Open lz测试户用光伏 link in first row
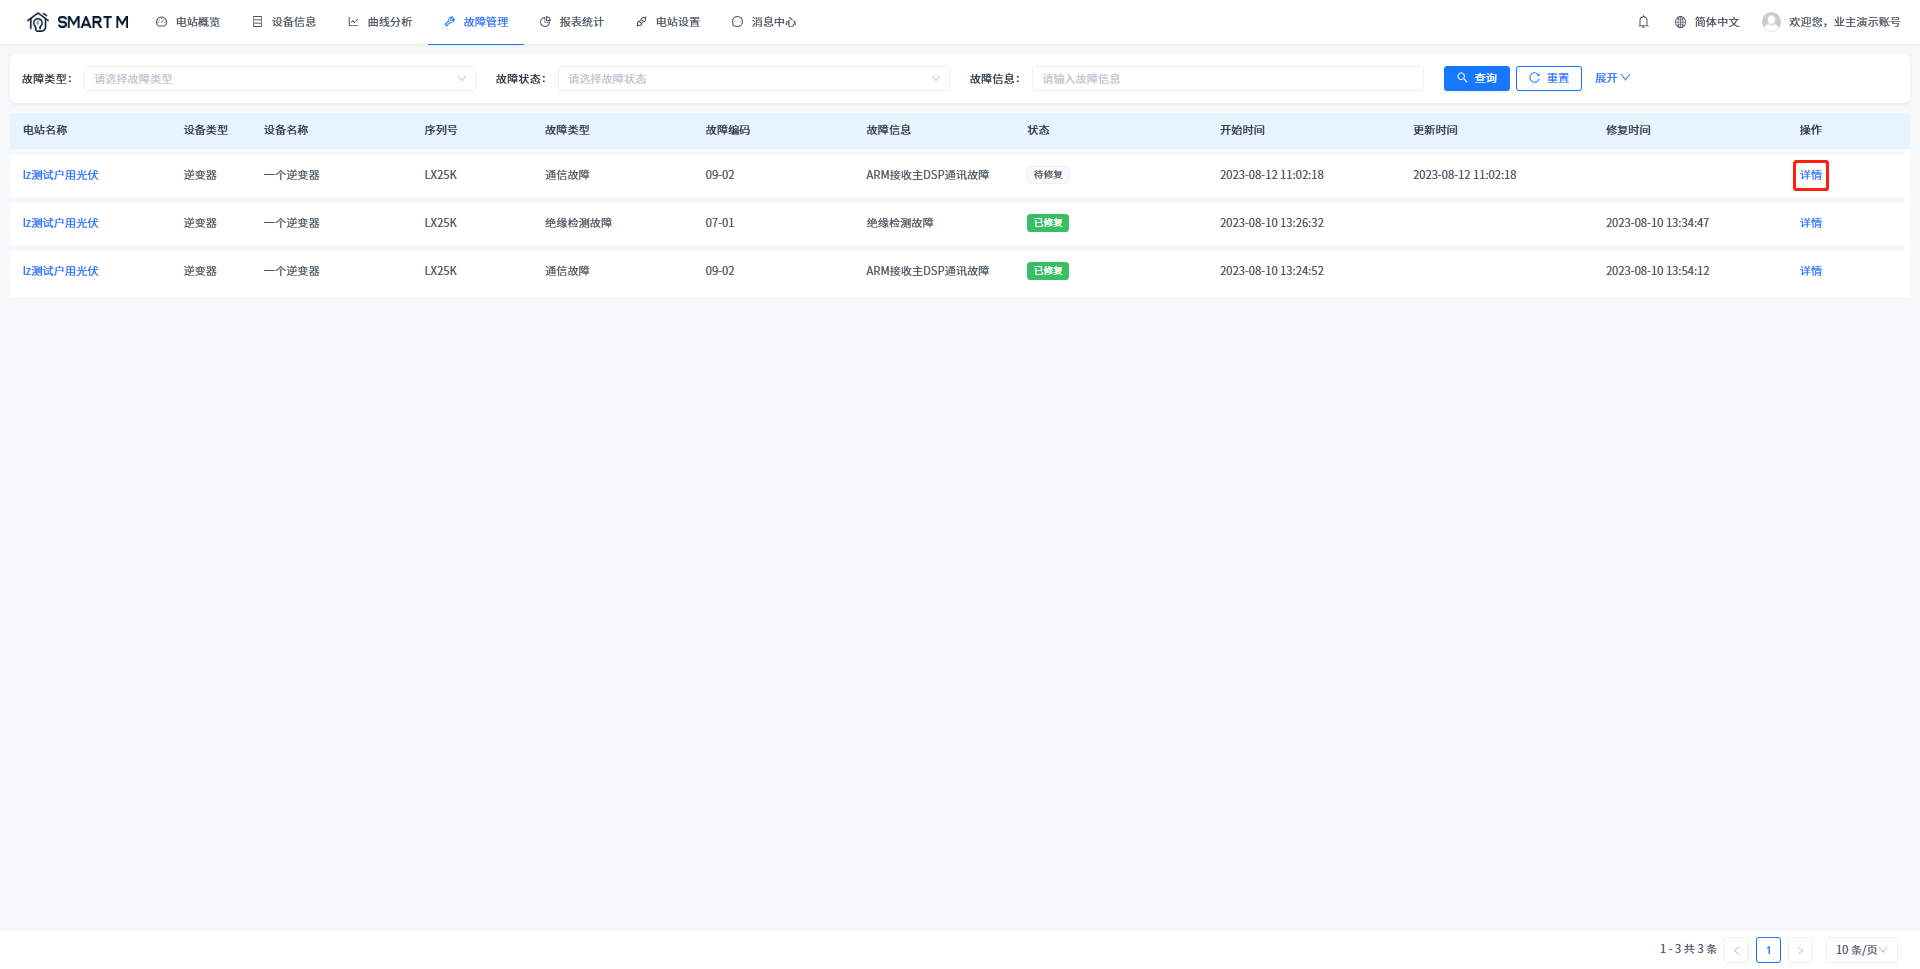The height and width of the screenshot is (969, 1920). [x=61, y=175]
